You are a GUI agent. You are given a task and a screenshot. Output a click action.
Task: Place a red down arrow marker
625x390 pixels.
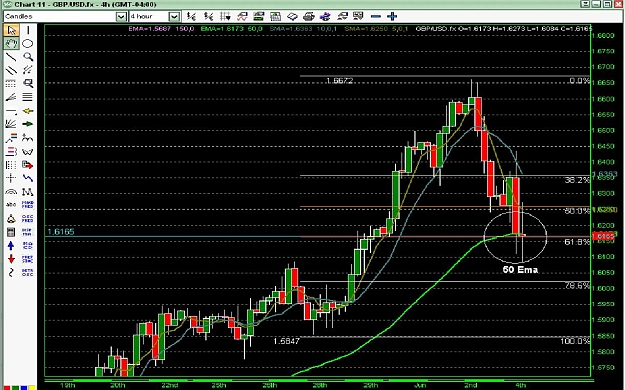coord(11,259)
